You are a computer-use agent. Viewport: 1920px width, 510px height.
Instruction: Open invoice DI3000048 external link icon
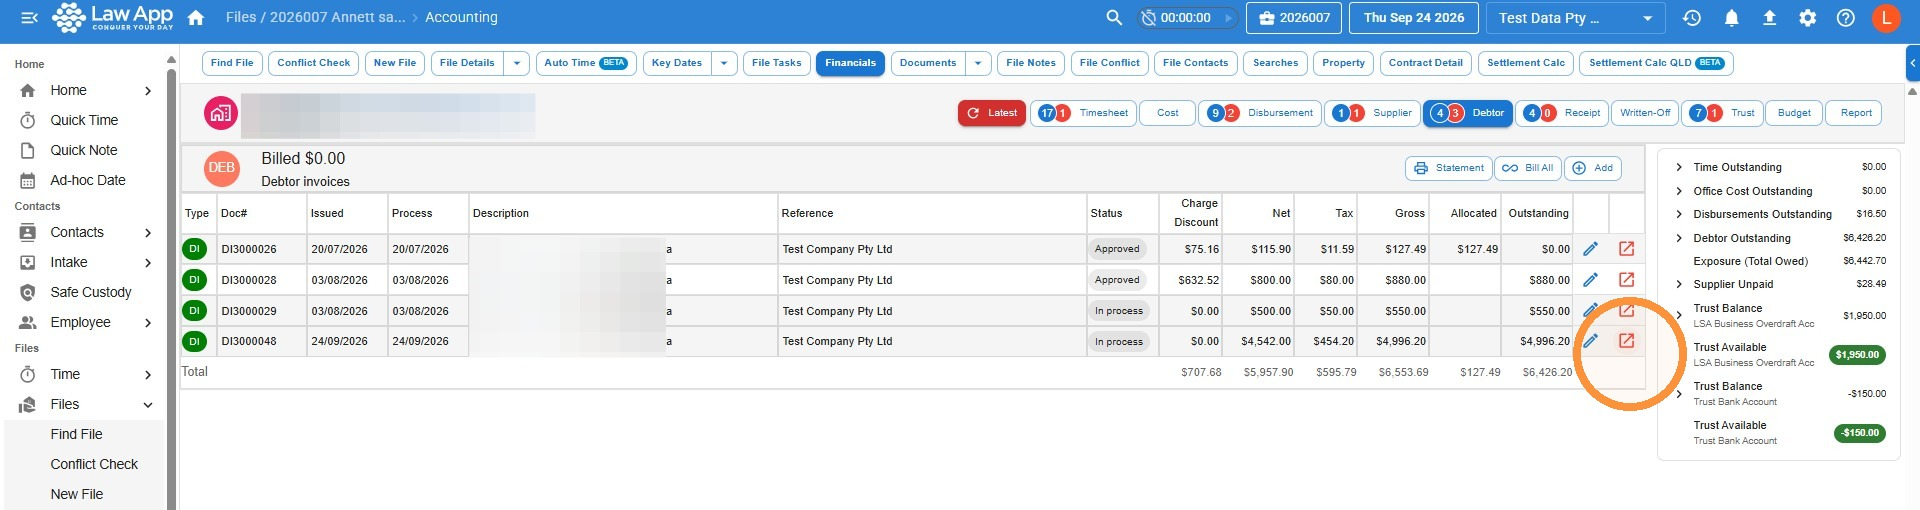coord(1627,341)
